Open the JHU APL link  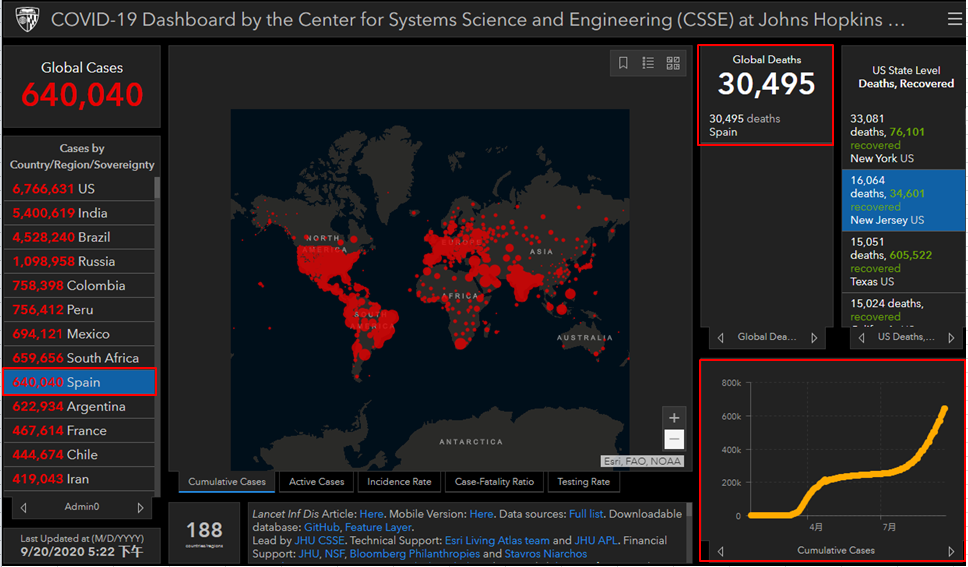596,540
